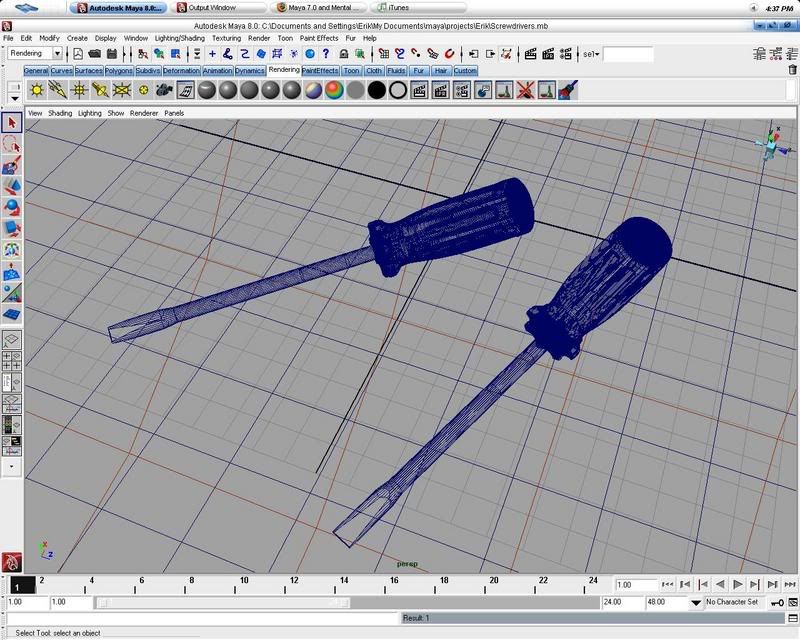Expand the layout shortcuts arrow button
Screen dimensions: 800x640
(x=12, y=466)
